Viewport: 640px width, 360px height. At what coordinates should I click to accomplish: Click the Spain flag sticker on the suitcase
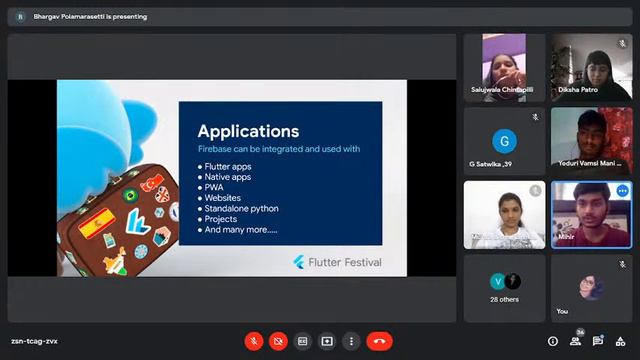point(97,223)
